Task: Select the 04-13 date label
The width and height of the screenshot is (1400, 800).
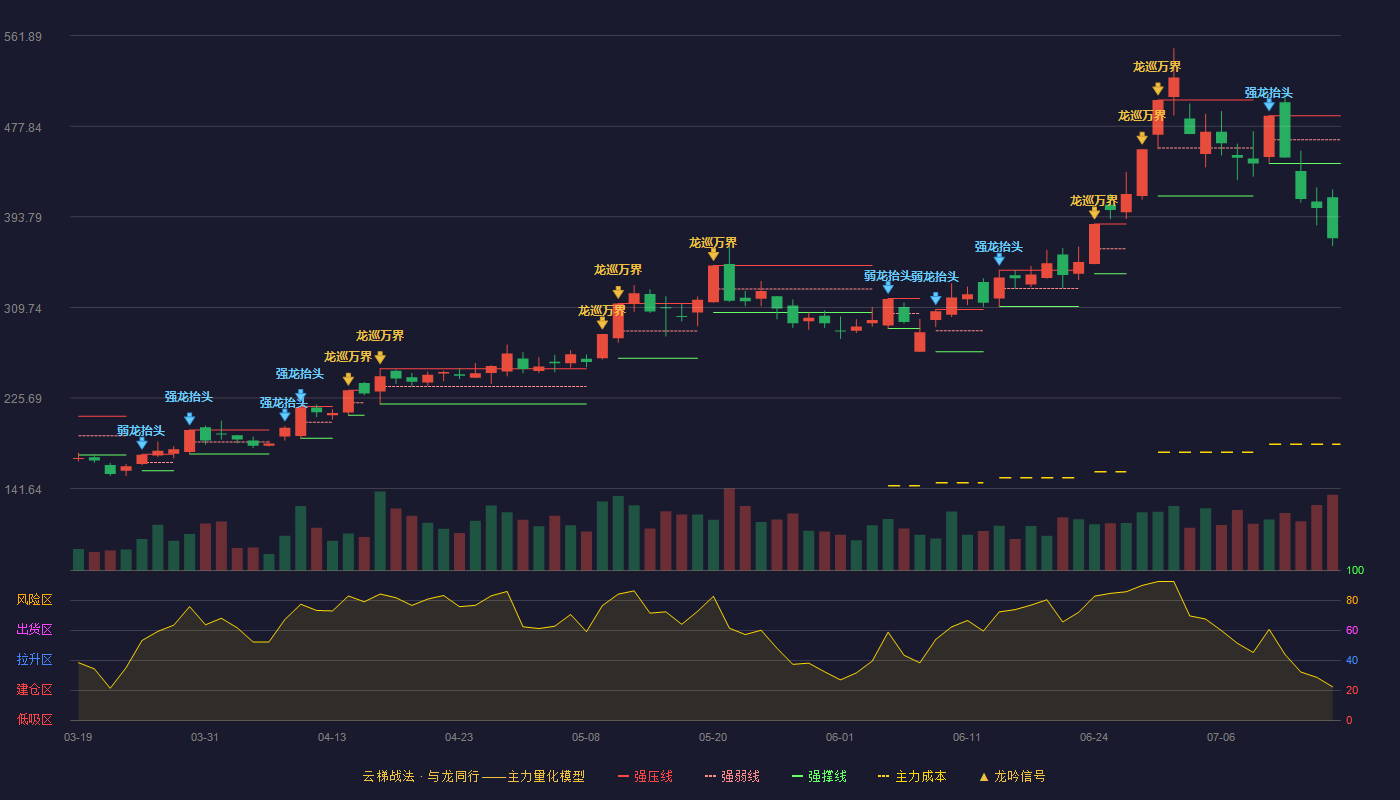Action: pyautogui.click(x=332, y=737)
